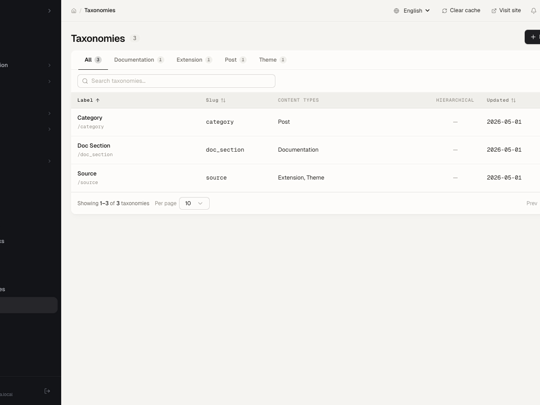
Task: Click the doc_section slug cell
Action: pyautogui.click(x=225, y=150)
